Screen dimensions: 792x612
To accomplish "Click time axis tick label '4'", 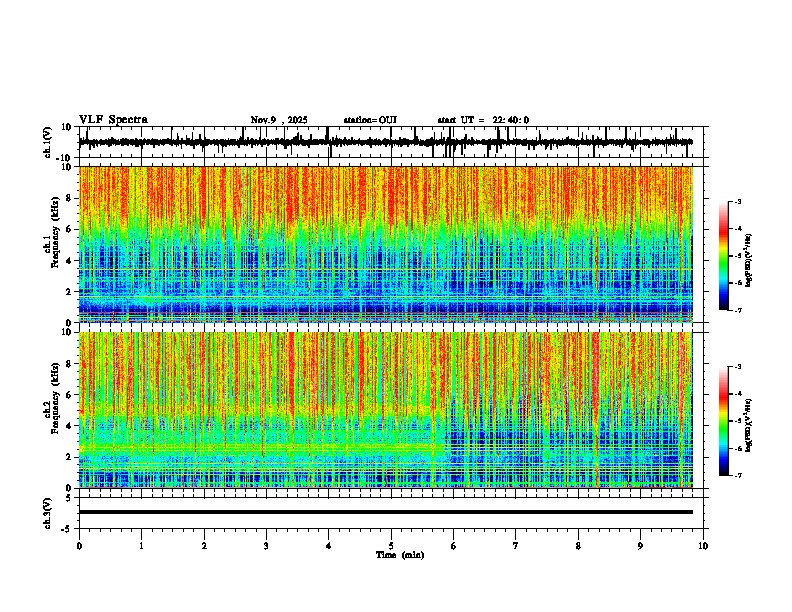I will point(328,546).
